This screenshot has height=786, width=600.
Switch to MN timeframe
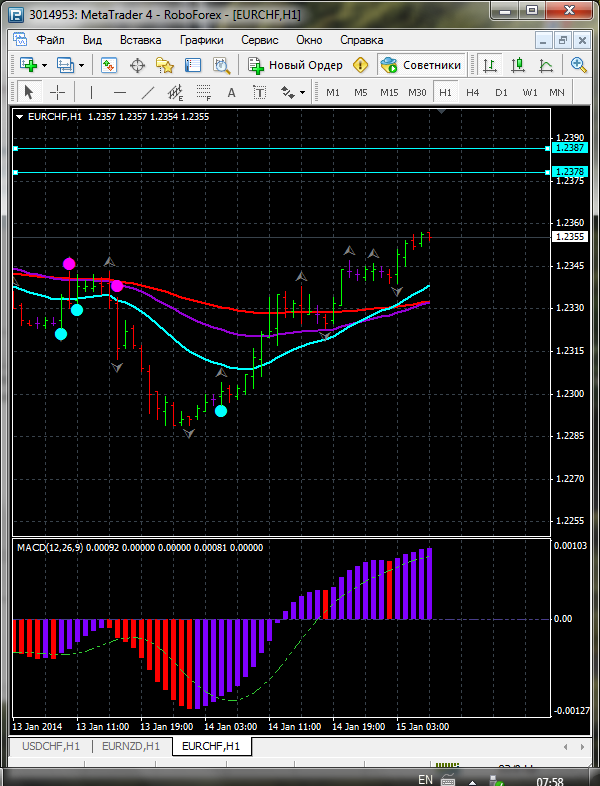[557, 92]
